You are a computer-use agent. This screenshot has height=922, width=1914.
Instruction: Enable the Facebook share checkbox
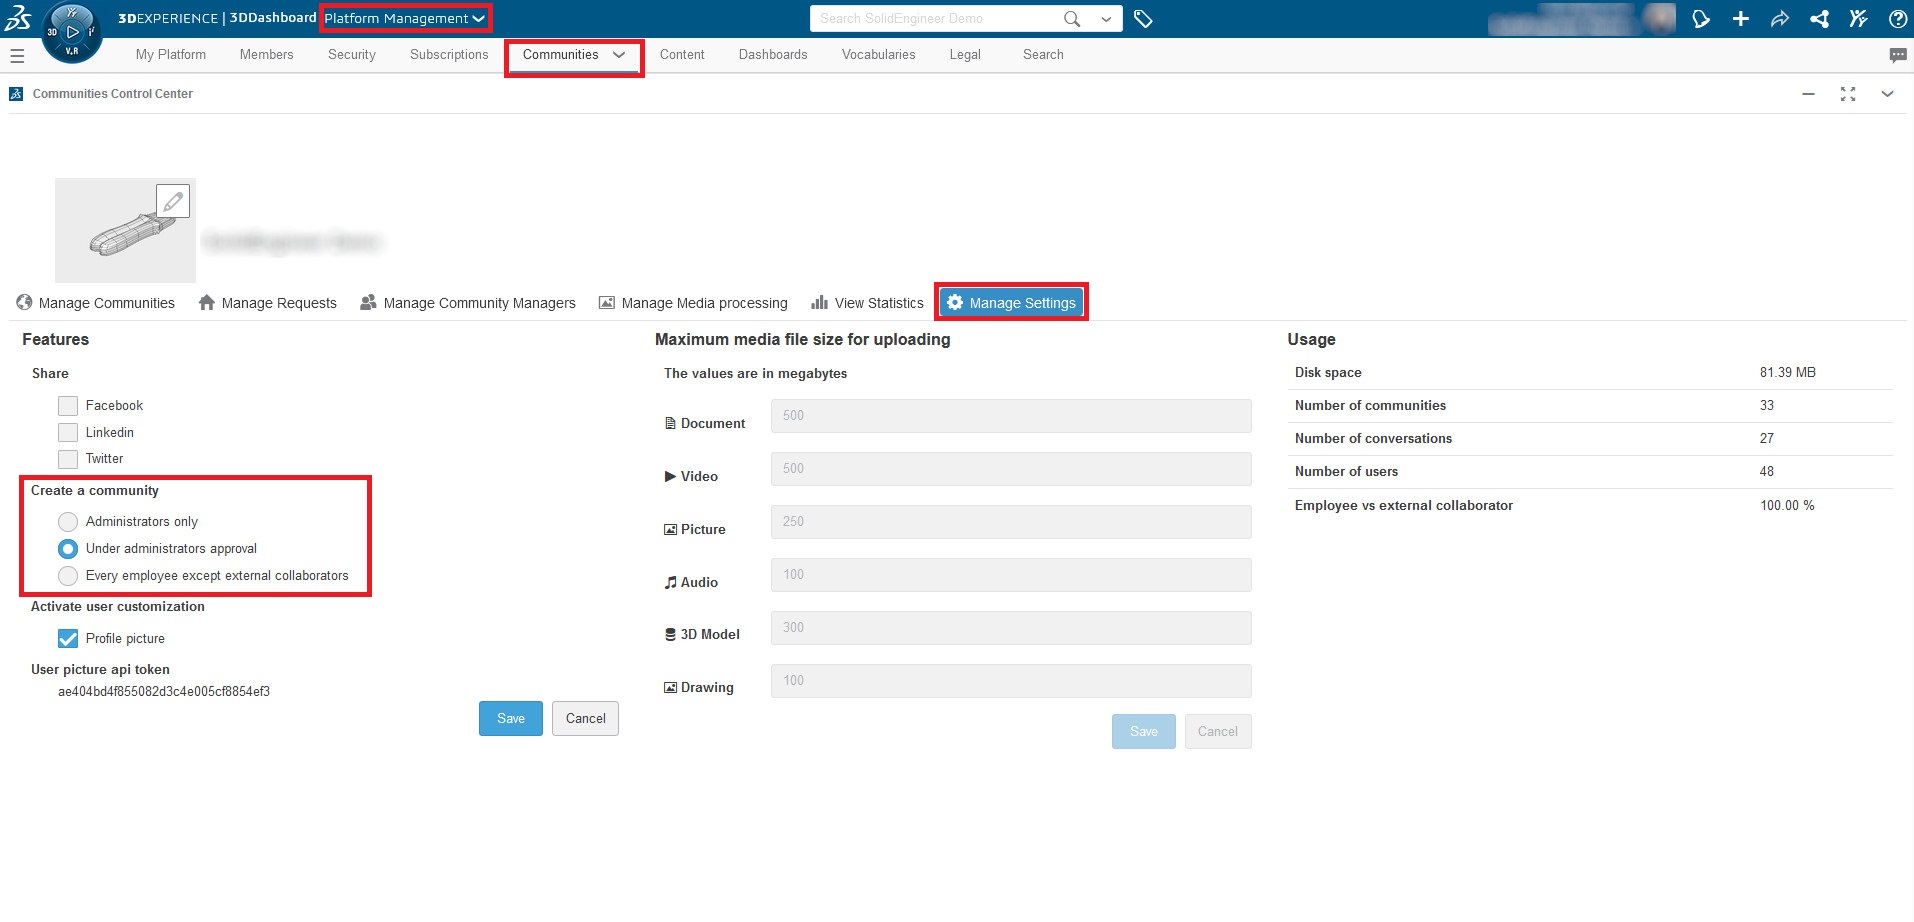coord(68,406)
